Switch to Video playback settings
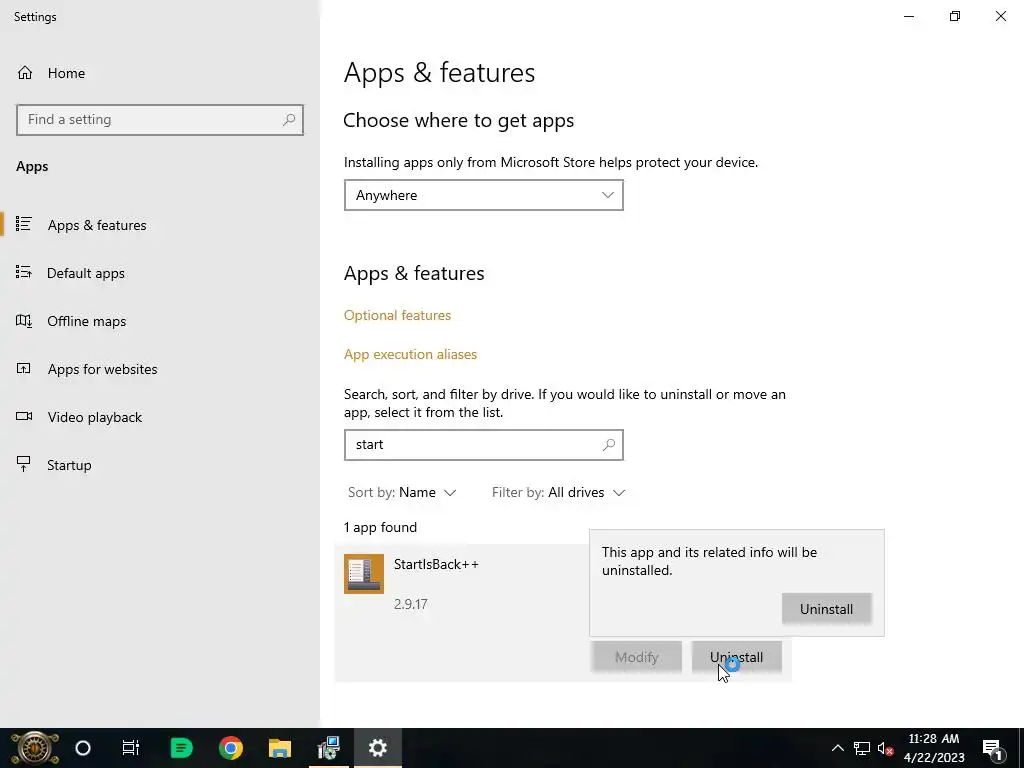Image resolution: width=1024 pixels, height=768 pixels. [94, 417]
